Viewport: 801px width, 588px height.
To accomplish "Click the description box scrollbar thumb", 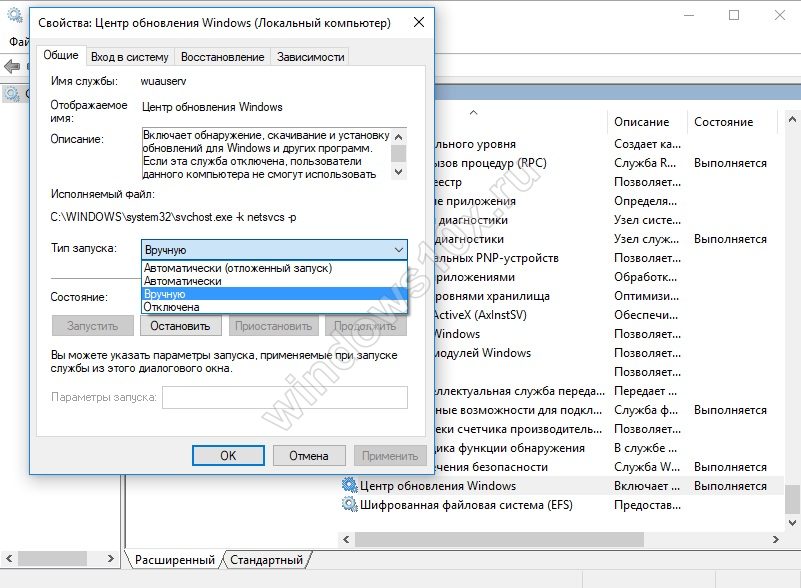I will tap(398, 153).
